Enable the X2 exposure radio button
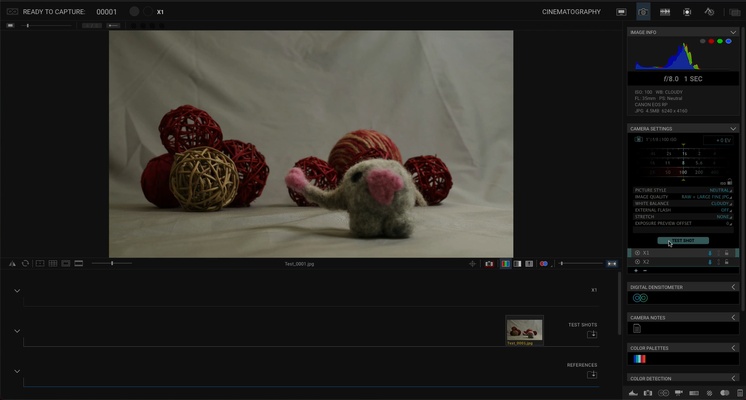This screenshot has height=400, width=746. pyautogui.click(x=637, y=262)
